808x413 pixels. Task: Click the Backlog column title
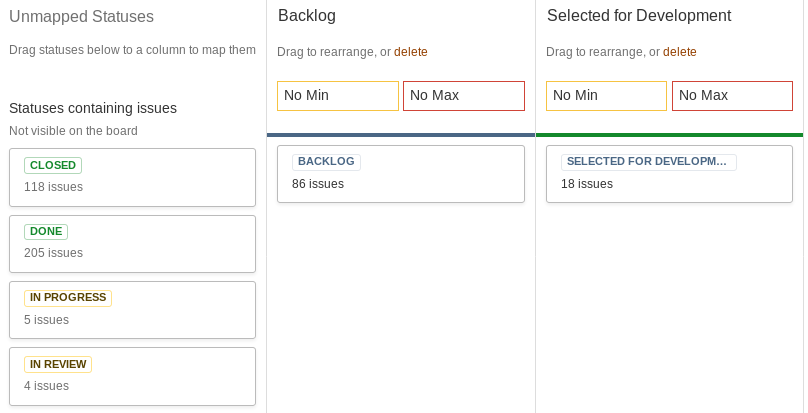pyautogui.click(x=307, y=15)
